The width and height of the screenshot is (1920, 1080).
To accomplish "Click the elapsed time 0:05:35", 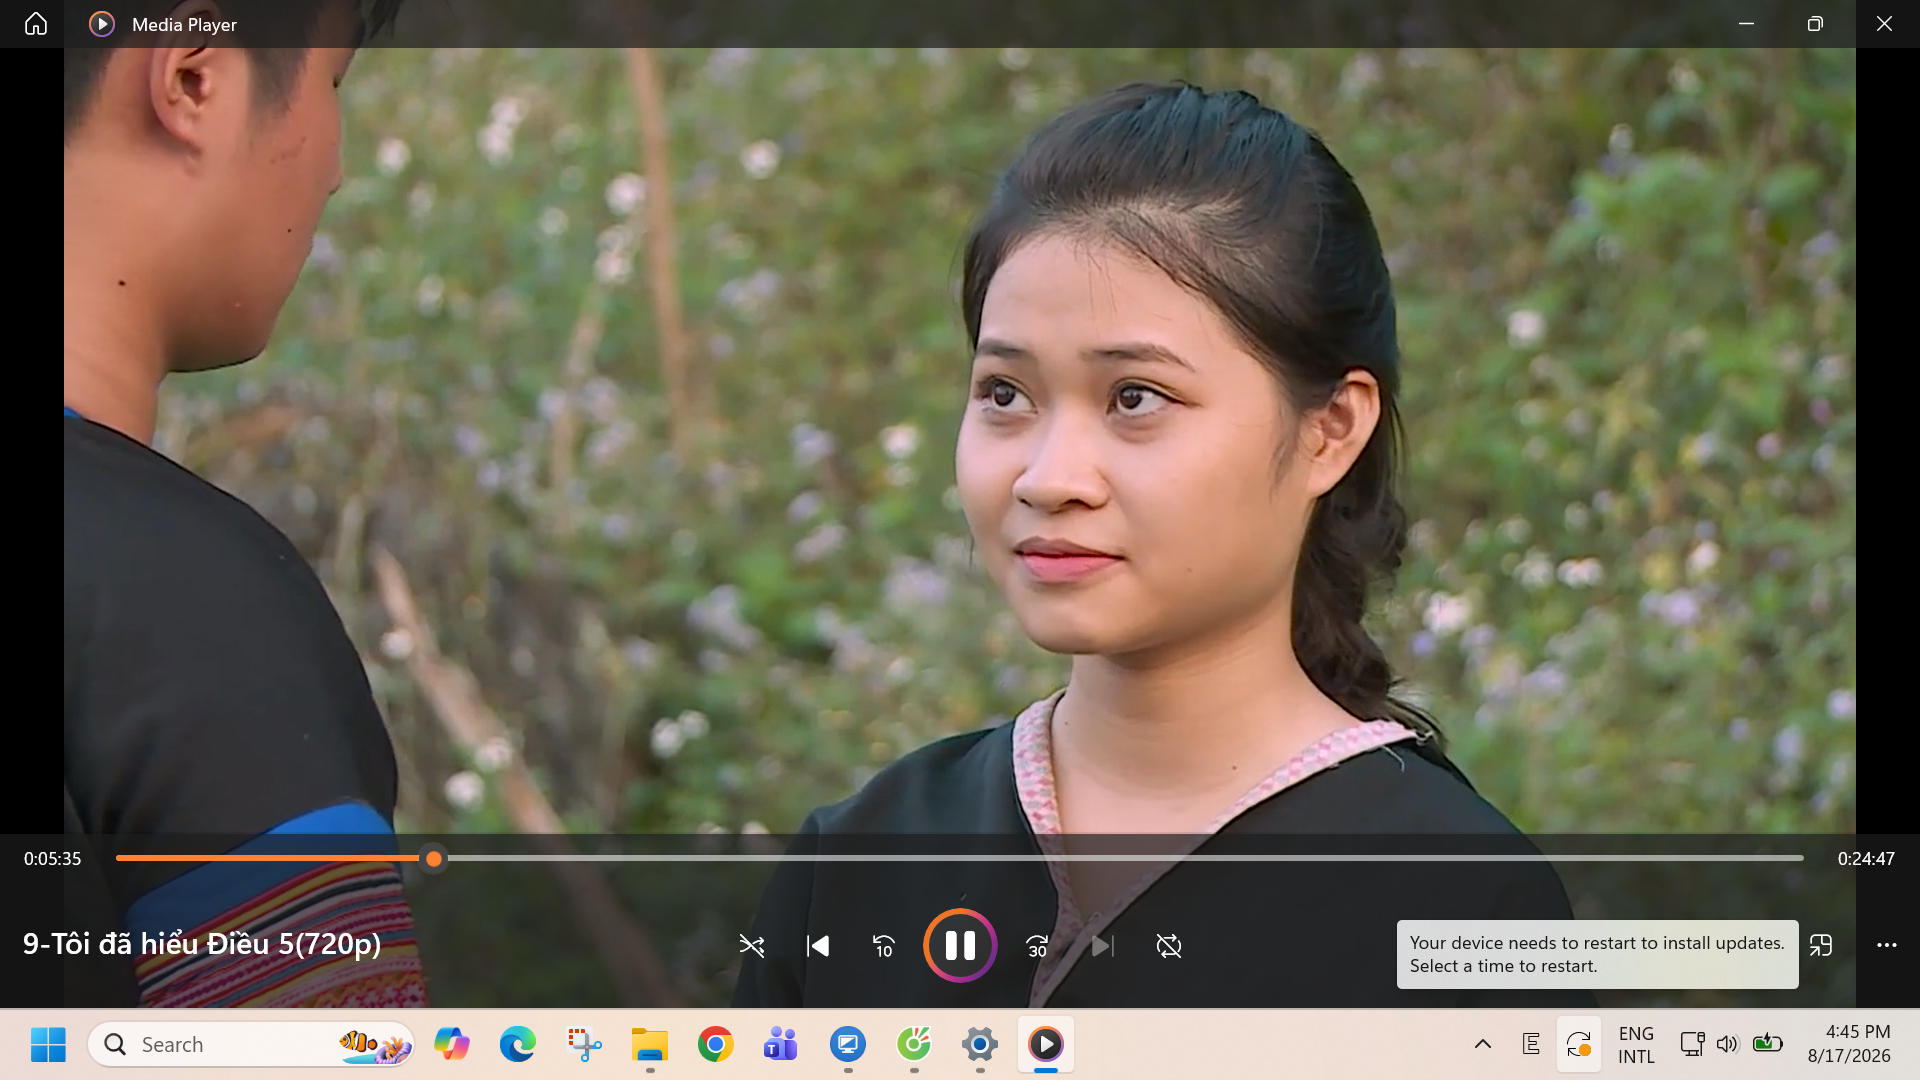I will (53, 859).
